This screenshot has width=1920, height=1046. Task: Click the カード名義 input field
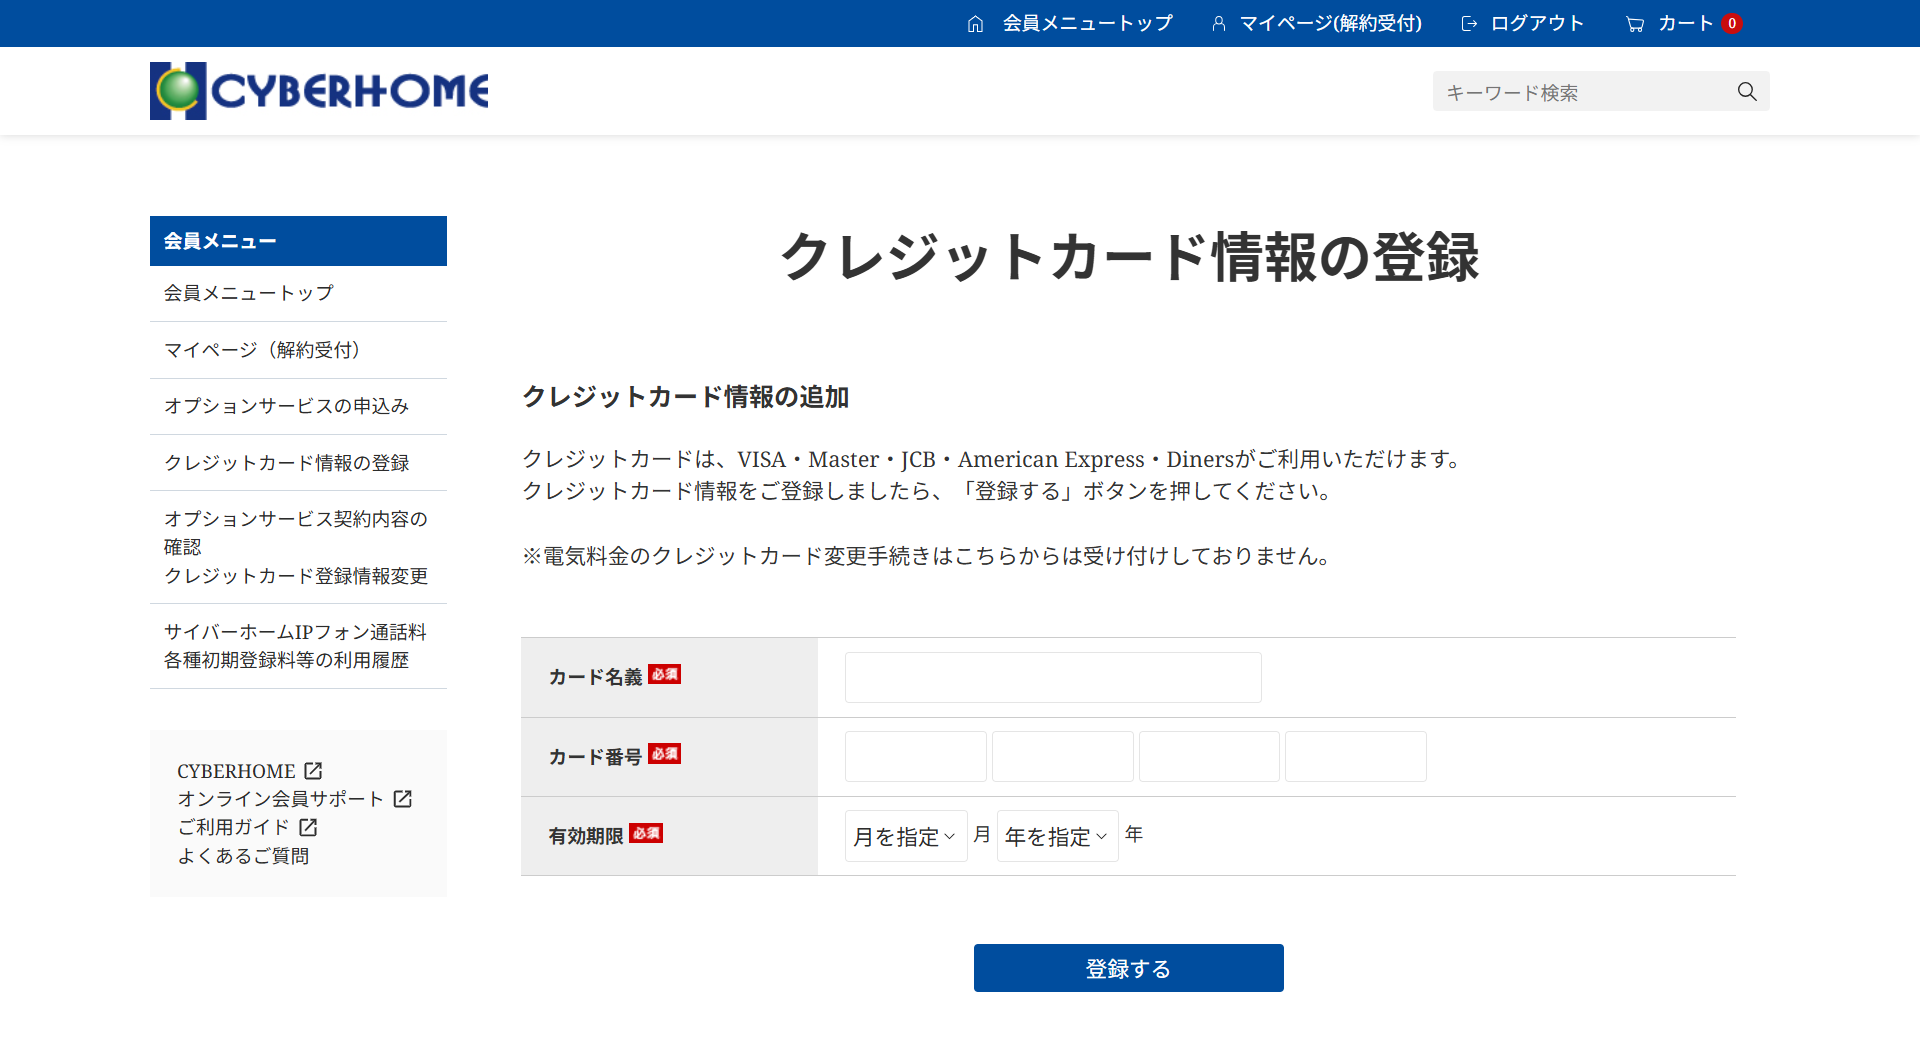[x=1052, y=678]
